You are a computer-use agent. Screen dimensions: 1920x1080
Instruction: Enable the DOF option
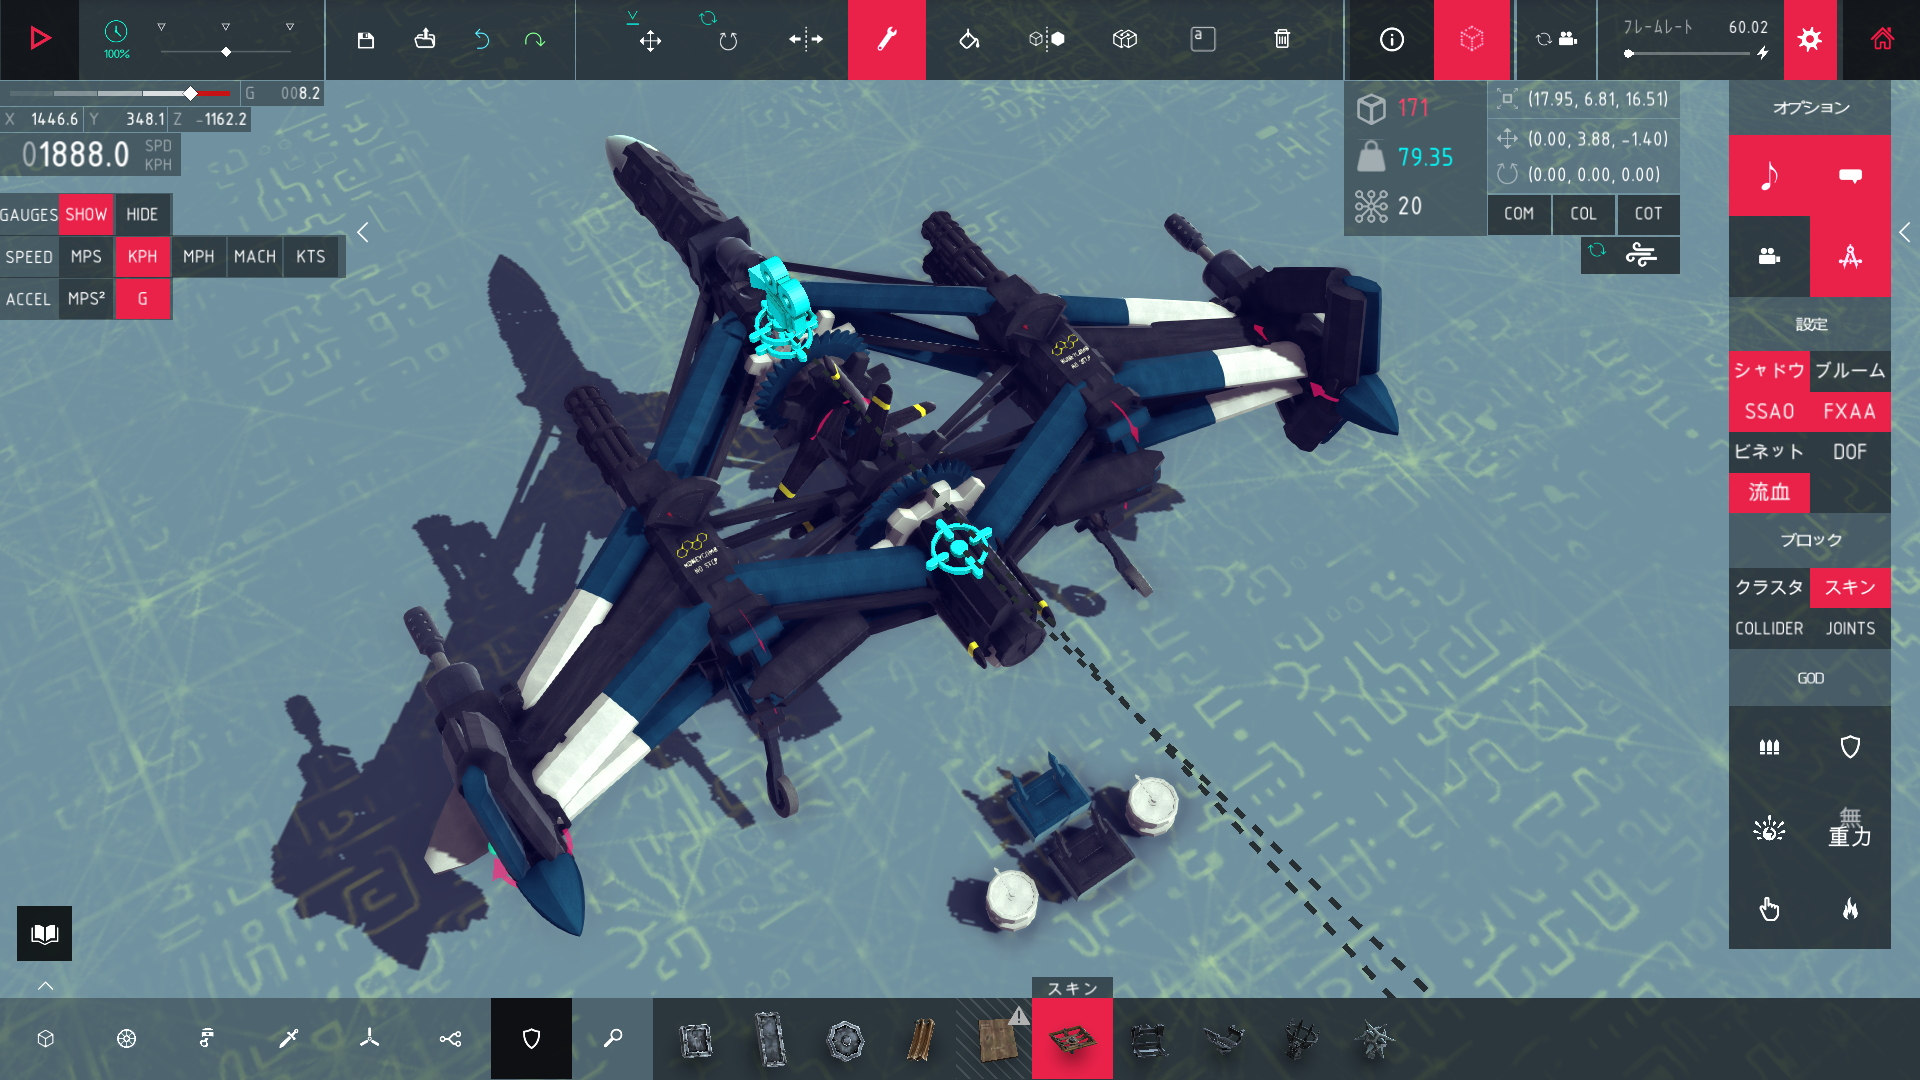1849,452
